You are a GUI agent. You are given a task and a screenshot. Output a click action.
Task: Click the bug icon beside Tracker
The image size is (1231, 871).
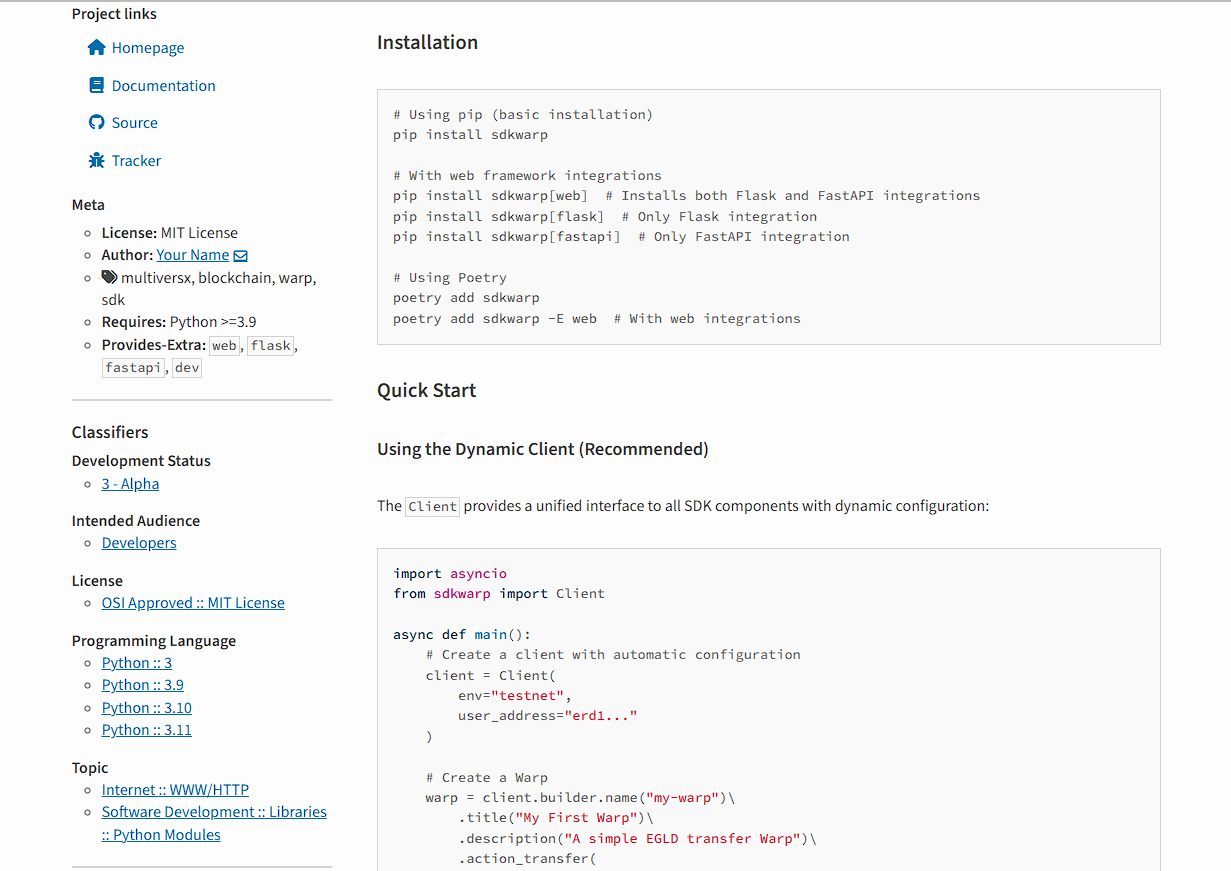[x=96, y=160]
